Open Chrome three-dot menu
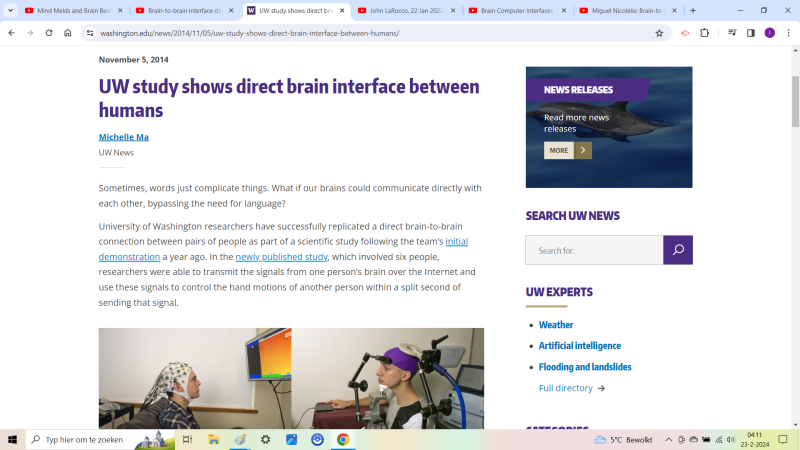 pyautogui.click(x=788, y=33)
